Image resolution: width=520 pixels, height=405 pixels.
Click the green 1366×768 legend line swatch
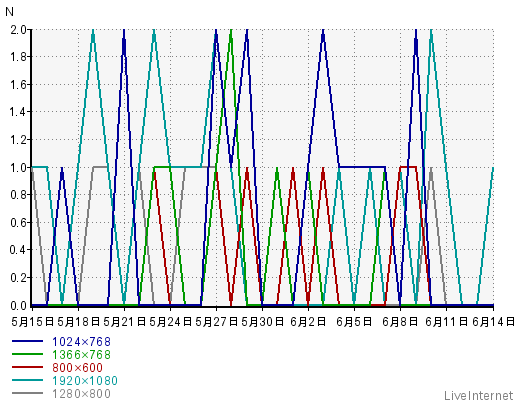click(28, 354)
